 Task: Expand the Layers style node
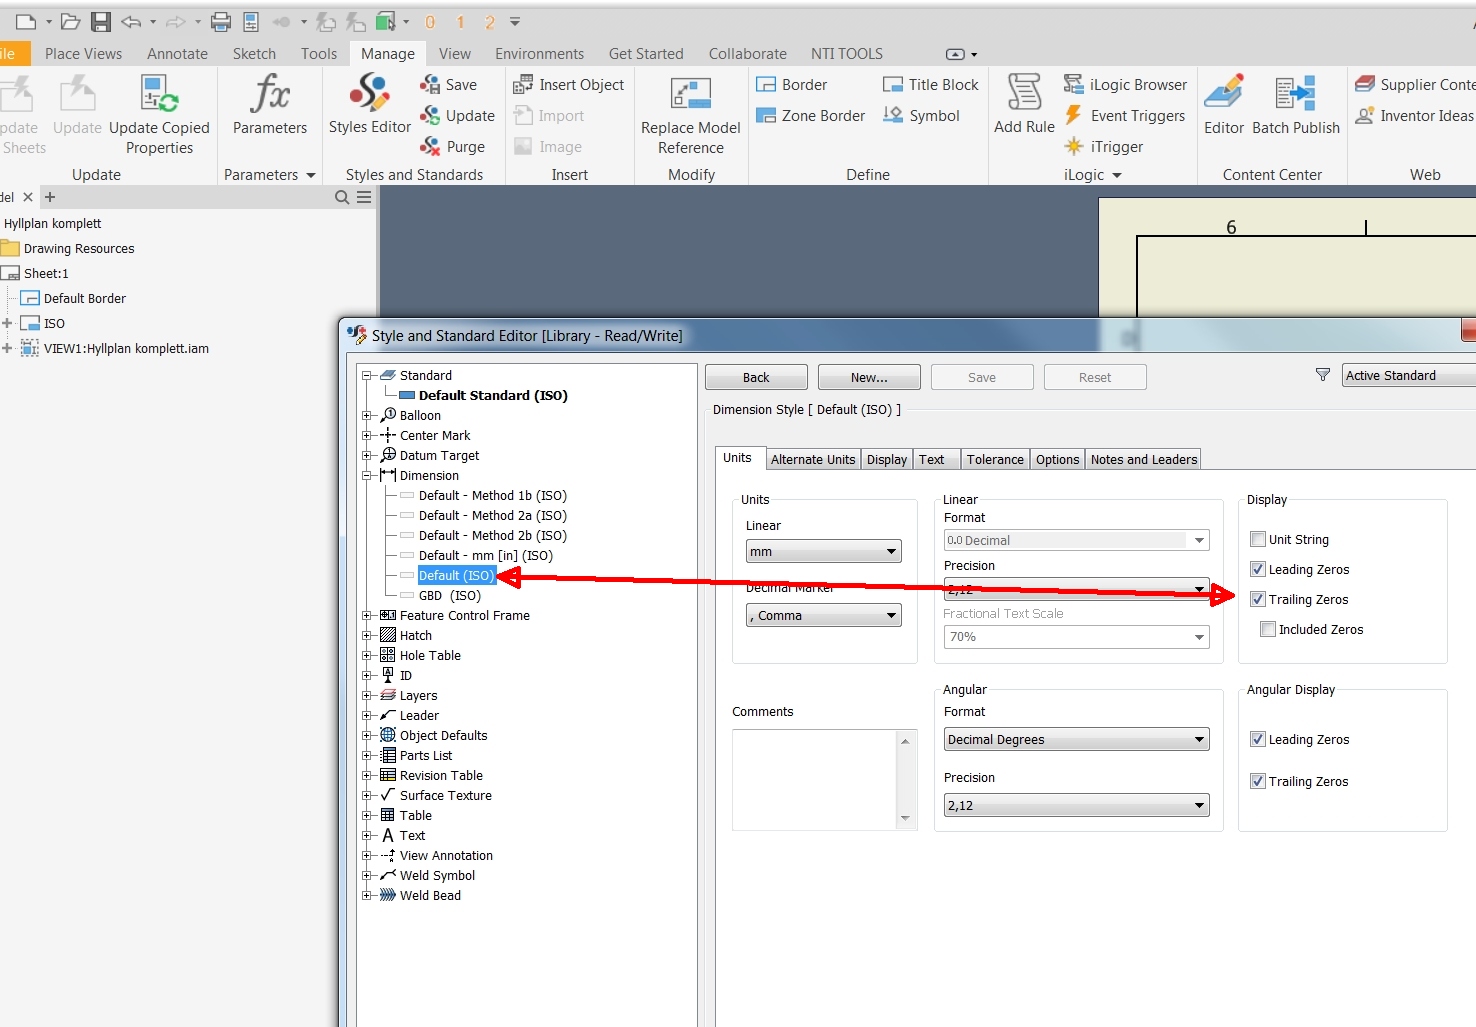(x=367, y=695)
